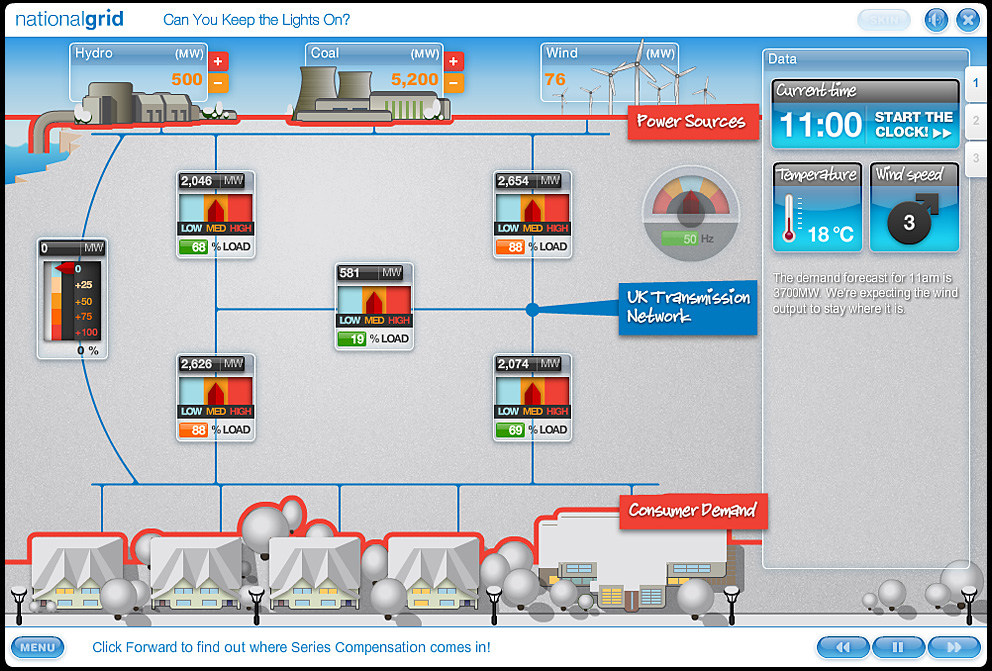Decrease Coal power output with minus button

tap(454, 82)
